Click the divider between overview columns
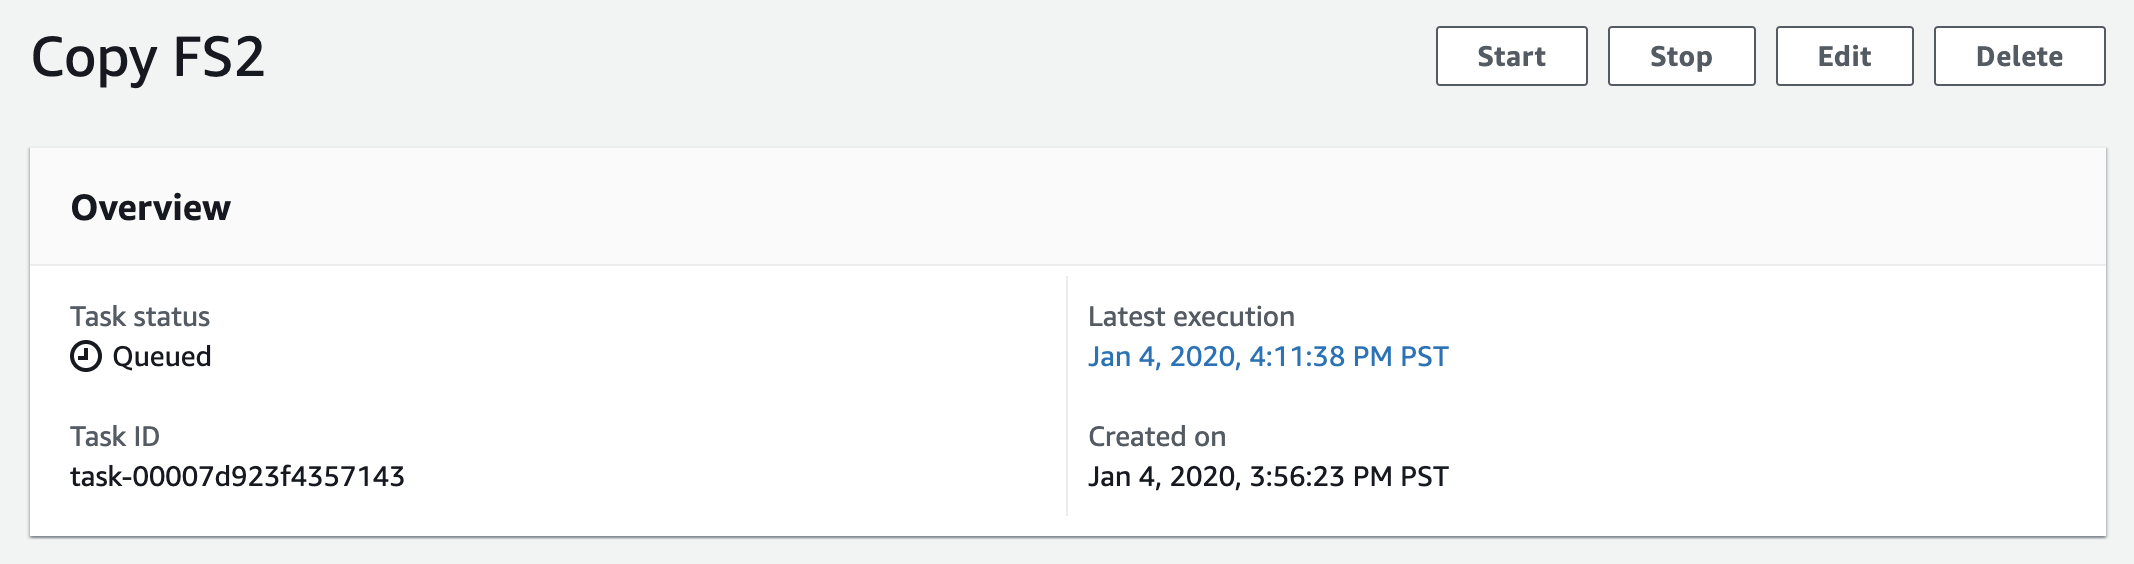 click(x=1067, y=396)
